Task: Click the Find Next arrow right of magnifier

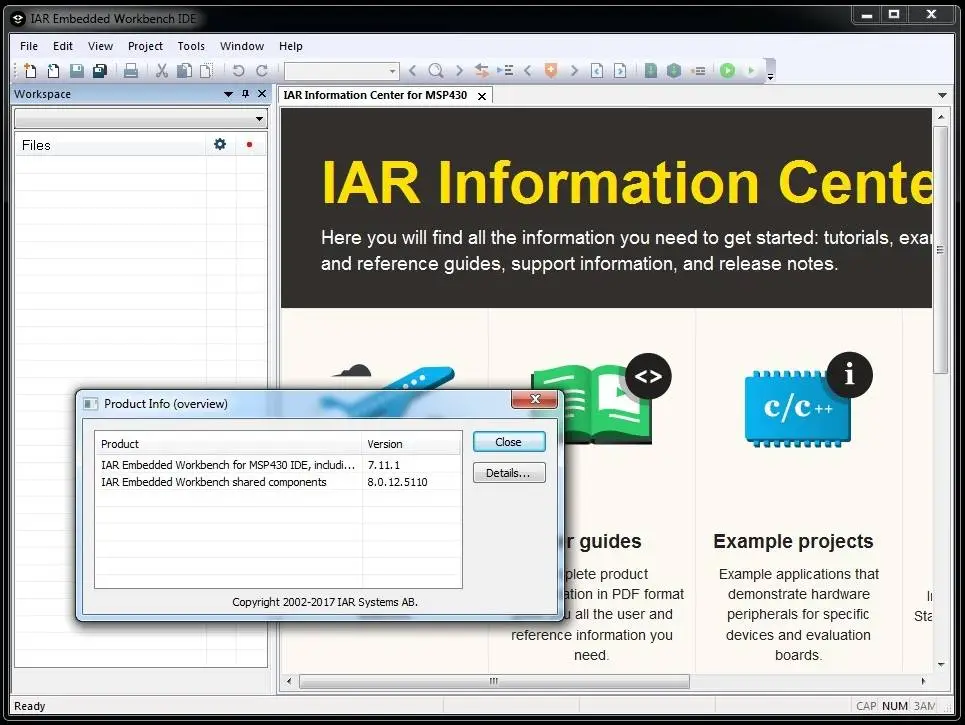Action: click(459, 71)
